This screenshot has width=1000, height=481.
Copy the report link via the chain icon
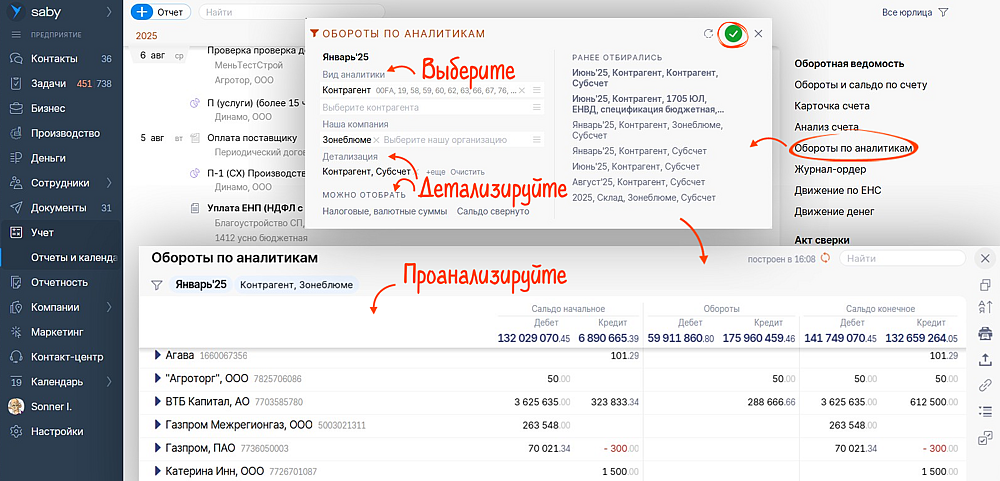[x=985, y=385]
